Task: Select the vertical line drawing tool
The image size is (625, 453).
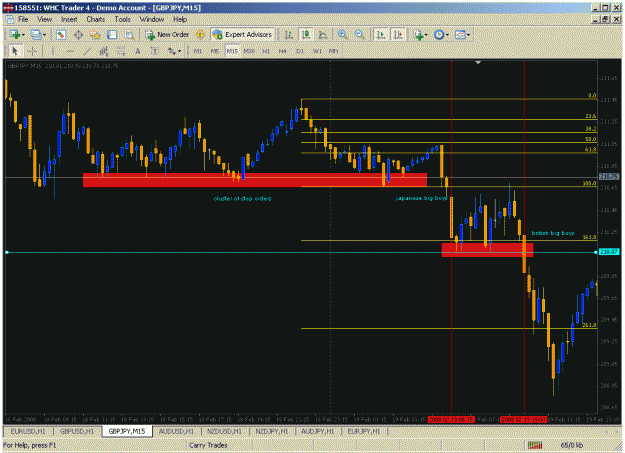Action: click(53, 51)
